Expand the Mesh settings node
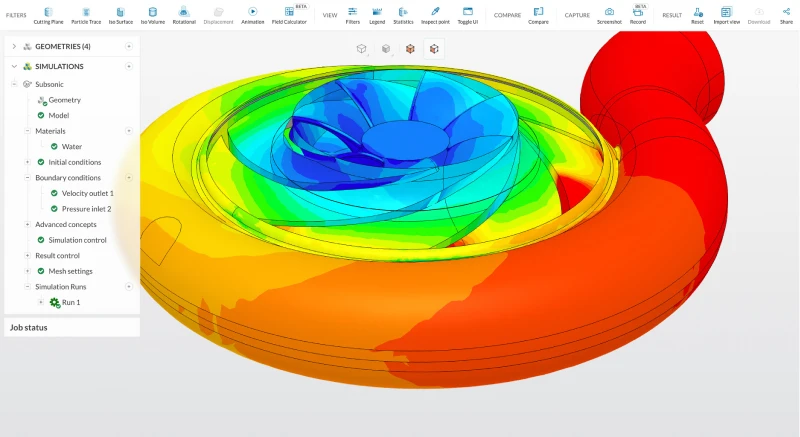This screenshot has width=800, height=437. (28, 271)
